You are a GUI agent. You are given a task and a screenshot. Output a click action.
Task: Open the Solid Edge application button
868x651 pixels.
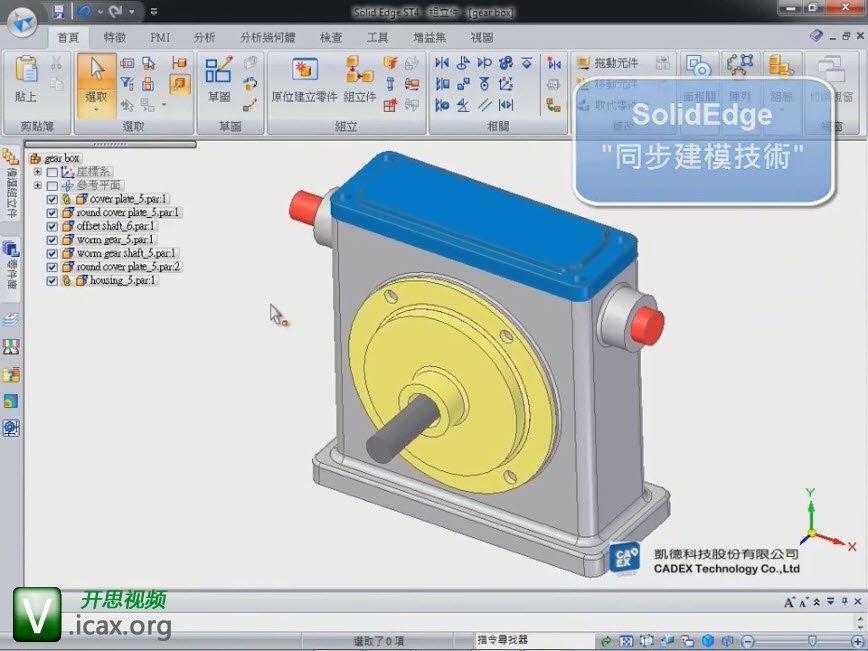[22, 22]
